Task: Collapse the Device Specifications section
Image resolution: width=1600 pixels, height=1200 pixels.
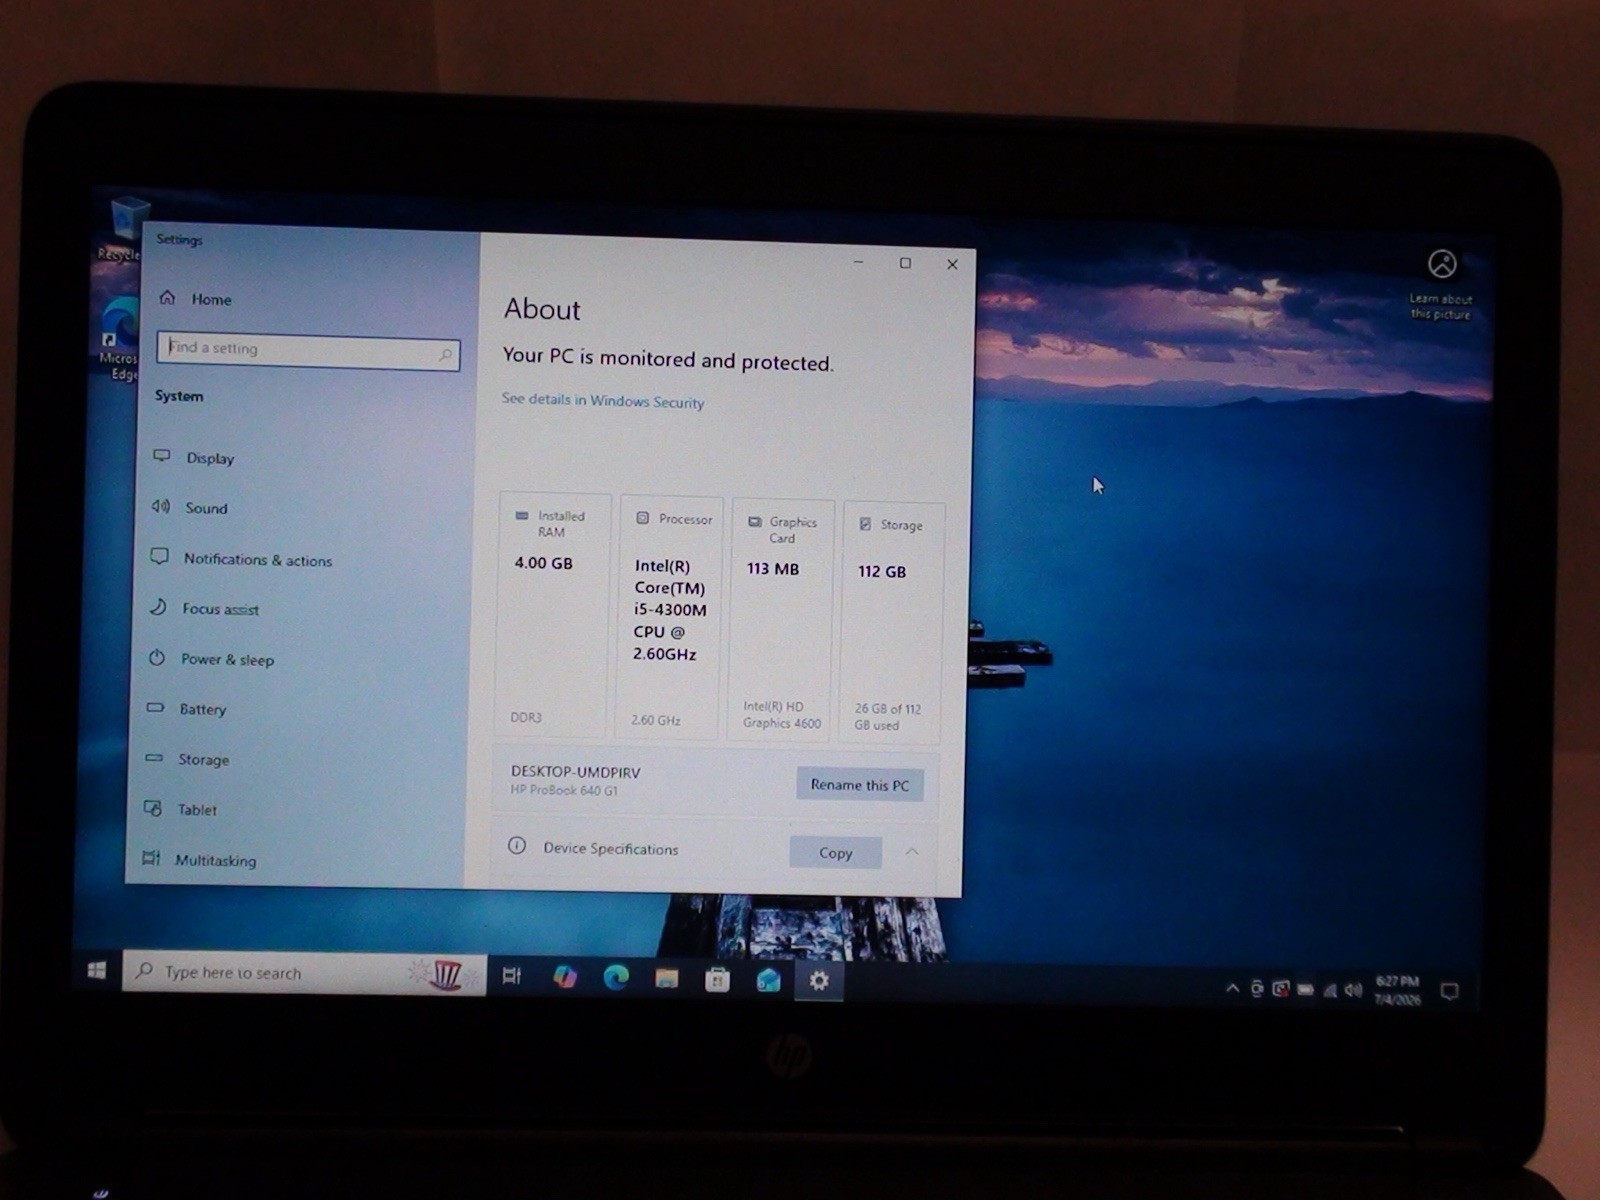Action: [912, 852]
